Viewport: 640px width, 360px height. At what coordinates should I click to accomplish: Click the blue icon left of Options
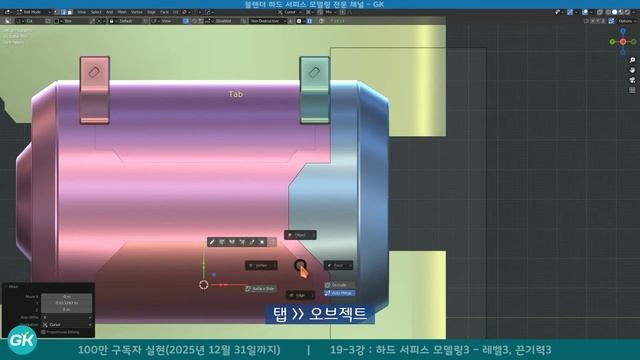pyautogui.click(x=611, y=21)
